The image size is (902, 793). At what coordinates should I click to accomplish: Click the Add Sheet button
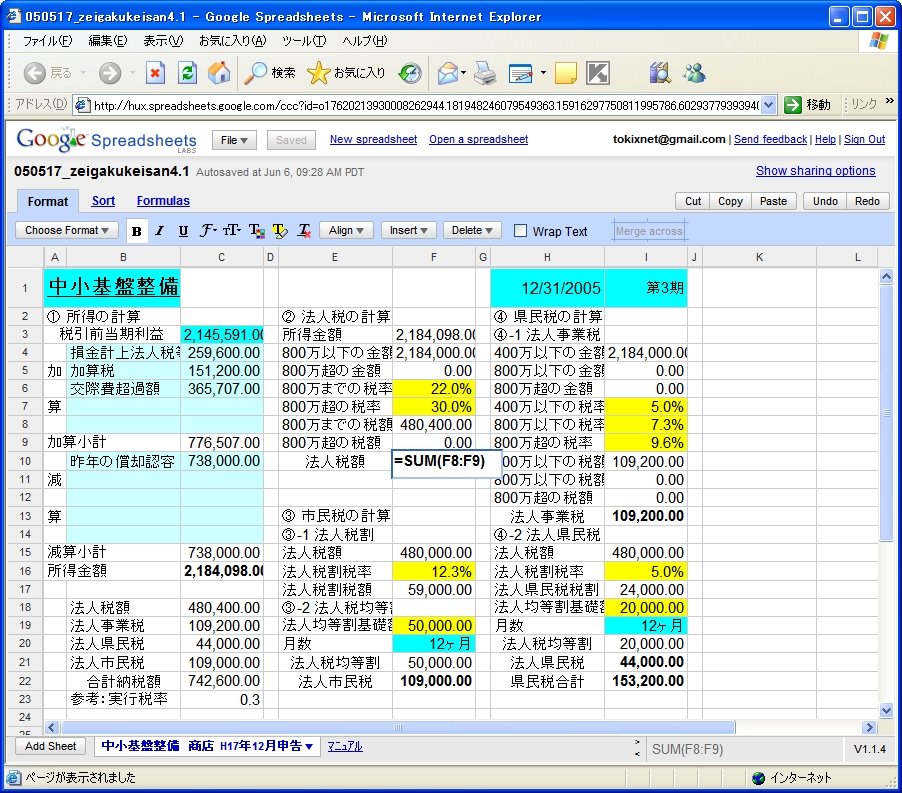click(50, 746)
